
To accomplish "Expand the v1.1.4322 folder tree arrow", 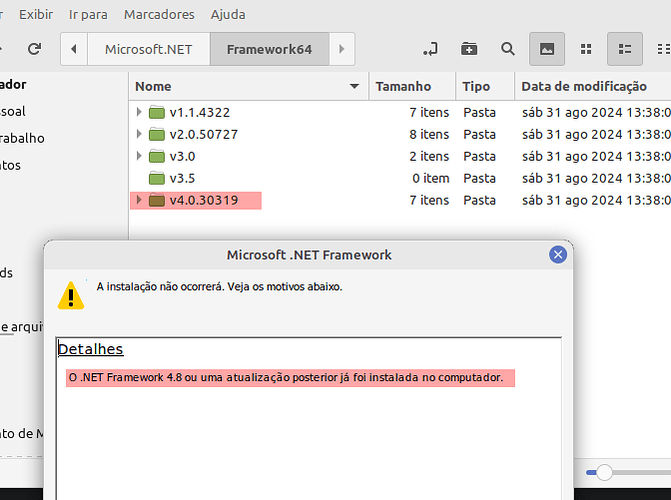I will pos(139,112).
